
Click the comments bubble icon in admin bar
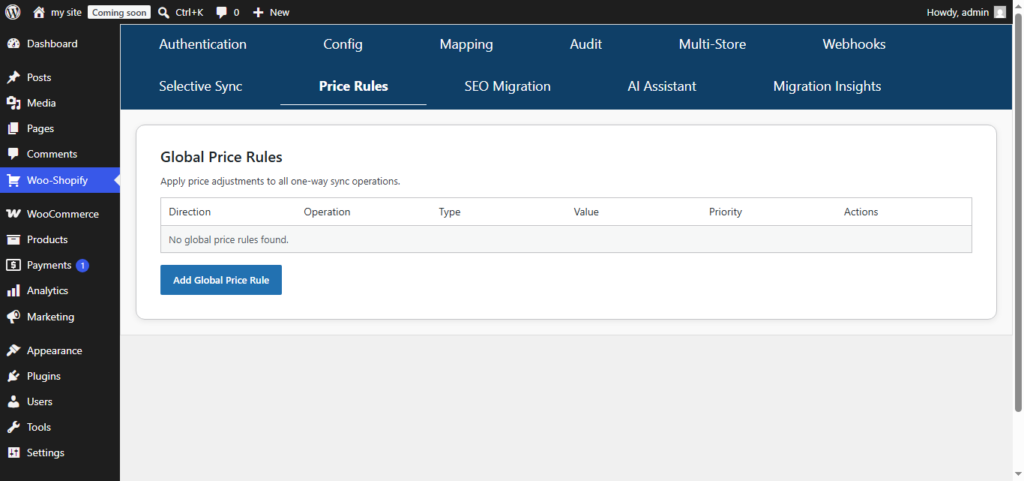click(221, 12)
